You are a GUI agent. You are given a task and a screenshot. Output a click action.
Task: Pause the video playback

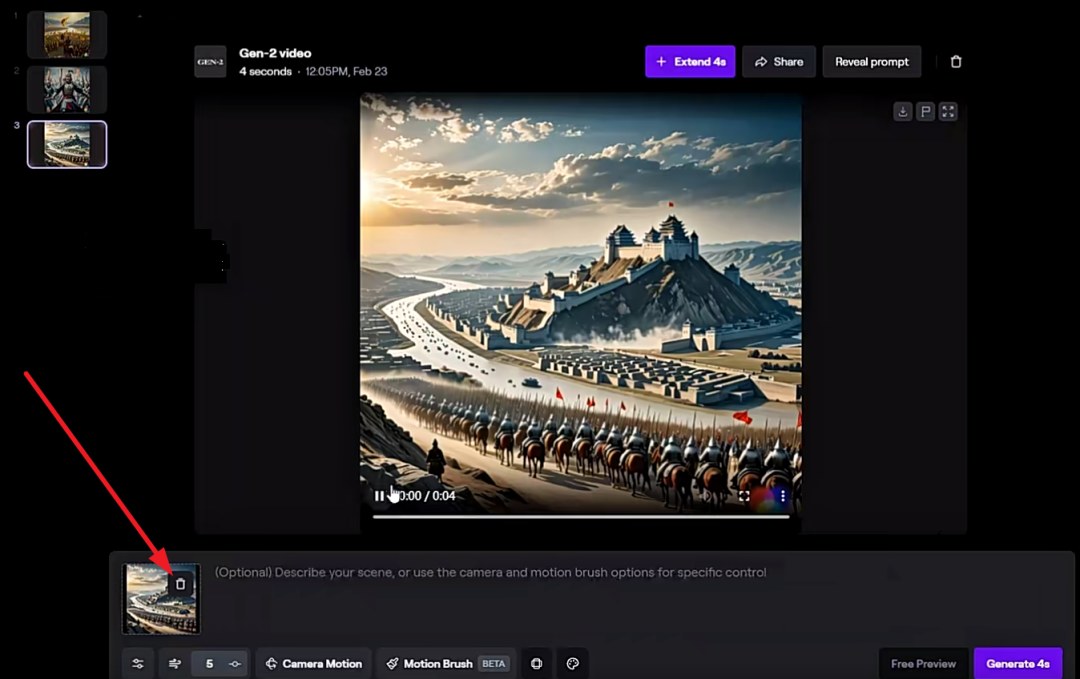coord(379,496)
